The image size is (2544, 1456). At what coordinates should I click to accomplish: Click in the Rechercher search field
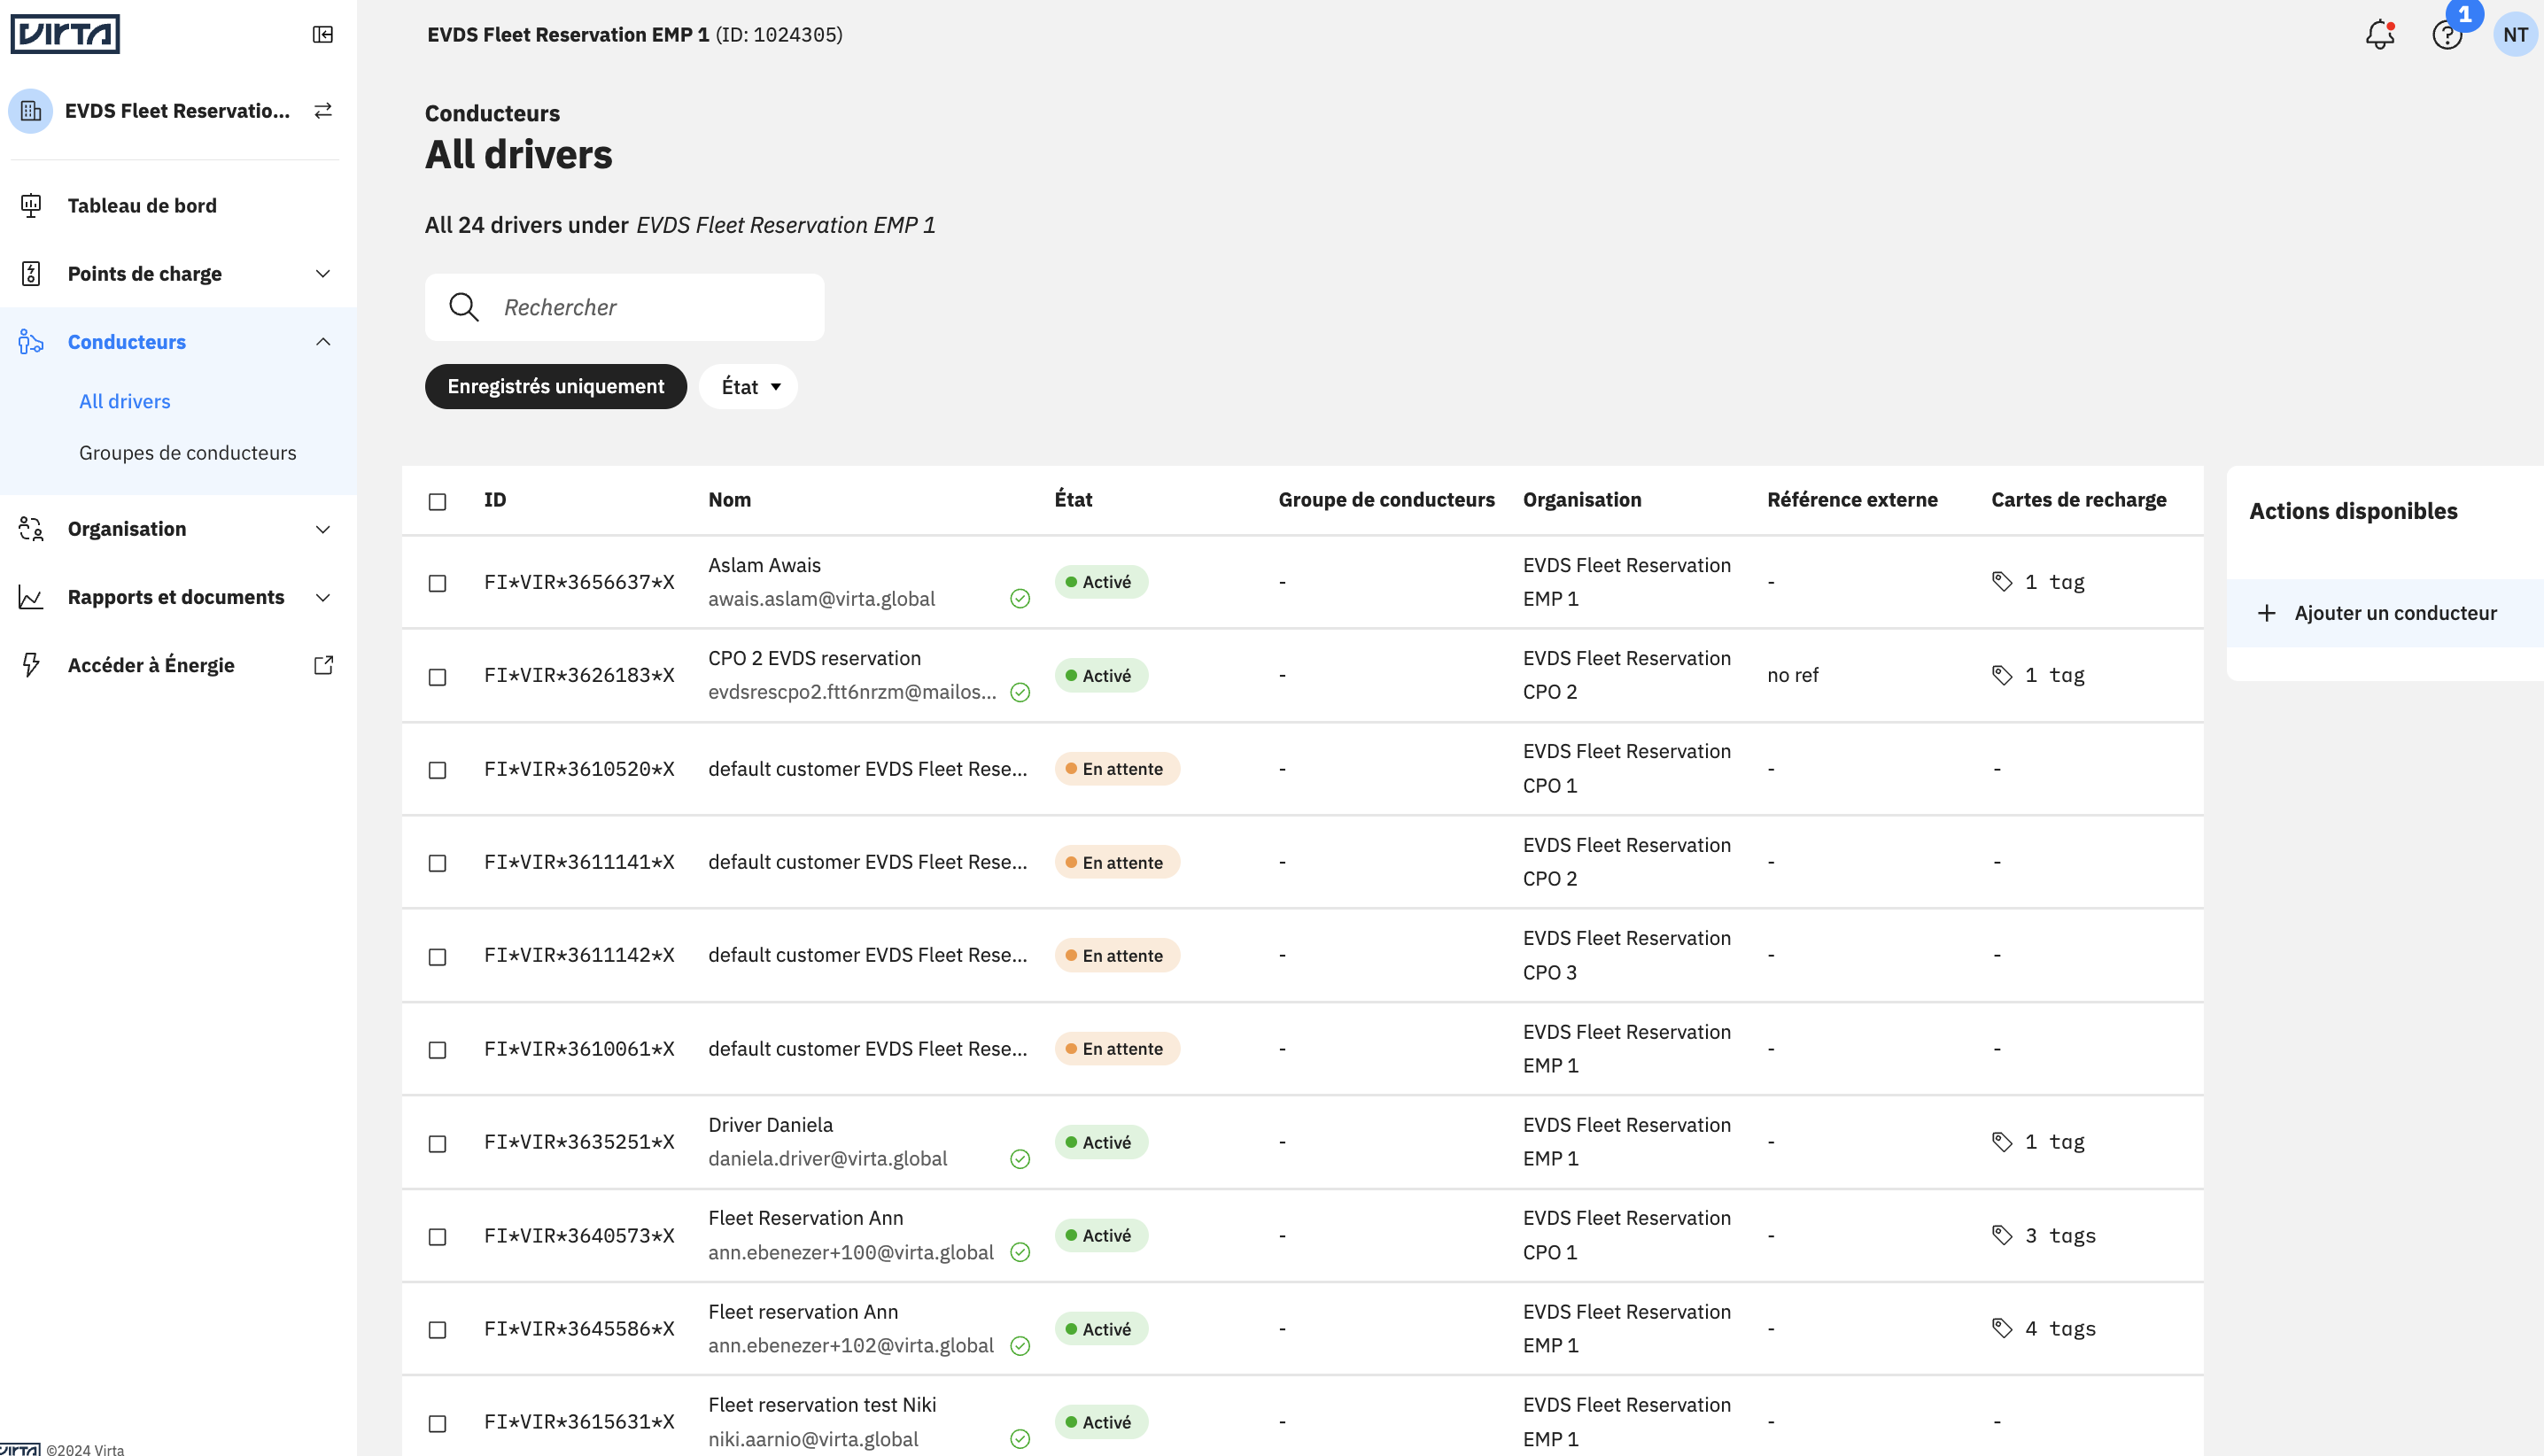[x=625, y=307]
